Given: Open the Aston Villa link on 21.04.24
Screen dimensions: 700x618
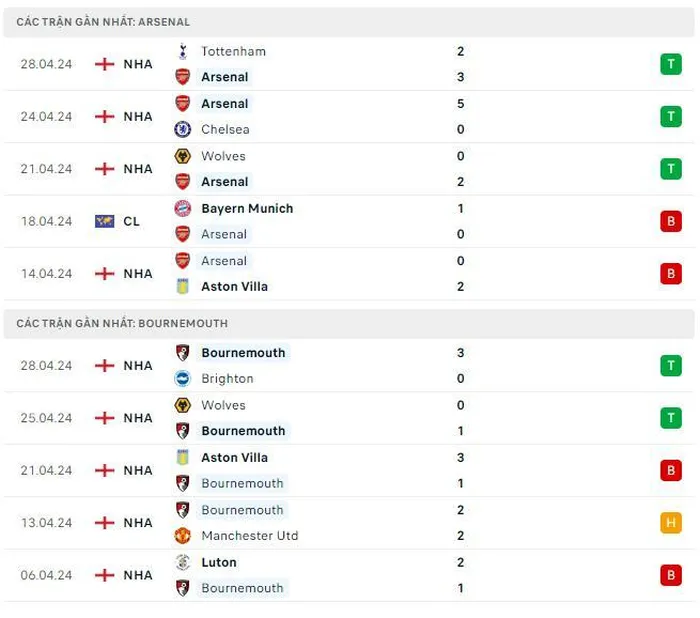Looking at the screenshot, I should (x=234, y=458).
